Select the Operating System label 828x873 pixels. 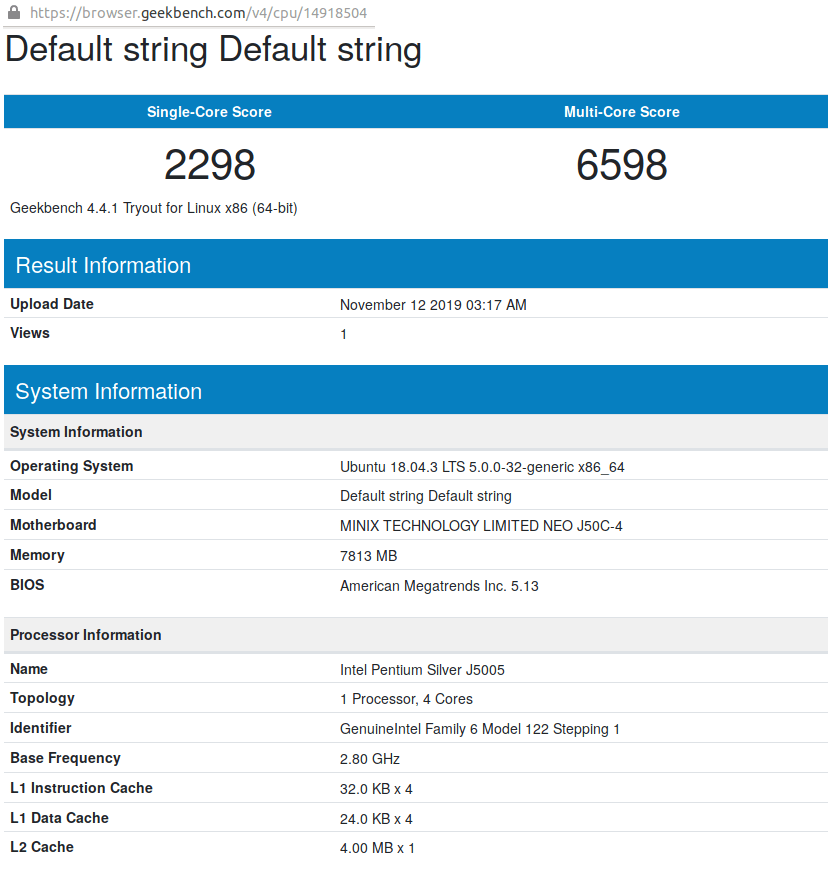pos(72,466)
